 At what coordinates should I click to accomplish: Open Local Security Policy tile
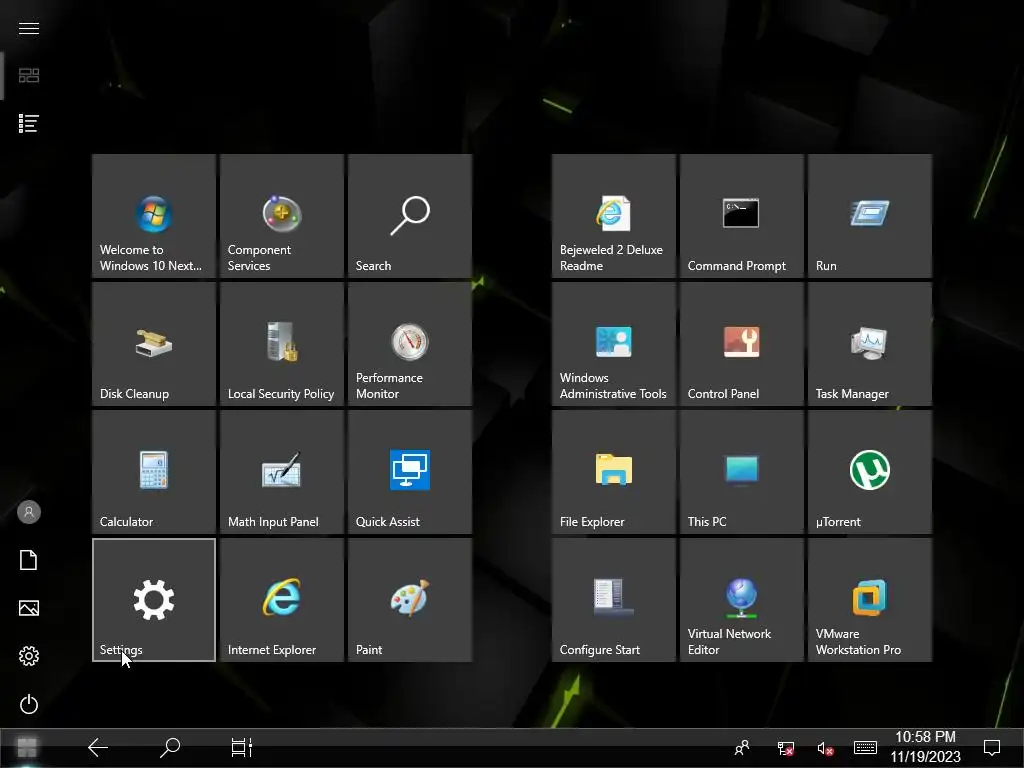click(281, 344)
